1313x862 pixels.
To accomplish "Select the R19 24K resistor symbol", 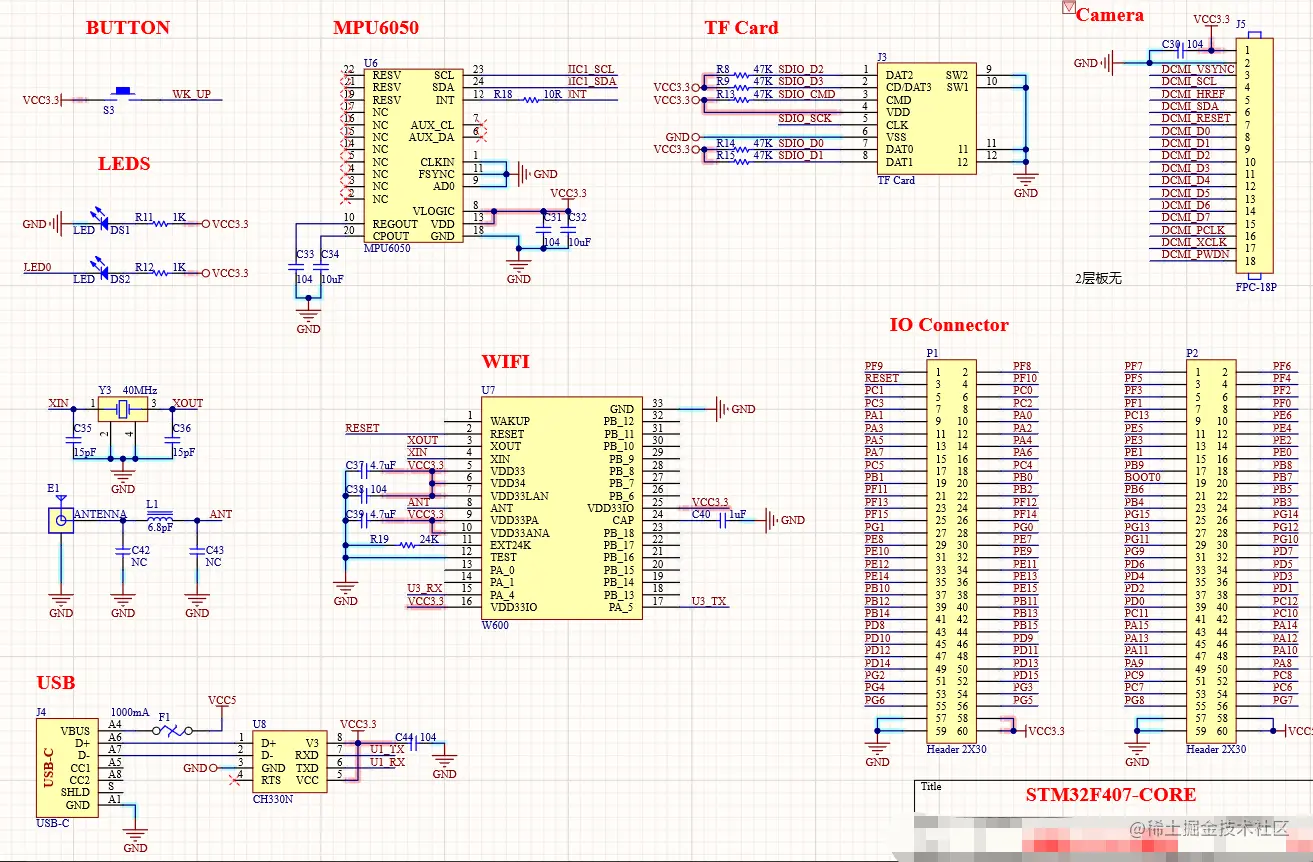I will click(407, 545).
